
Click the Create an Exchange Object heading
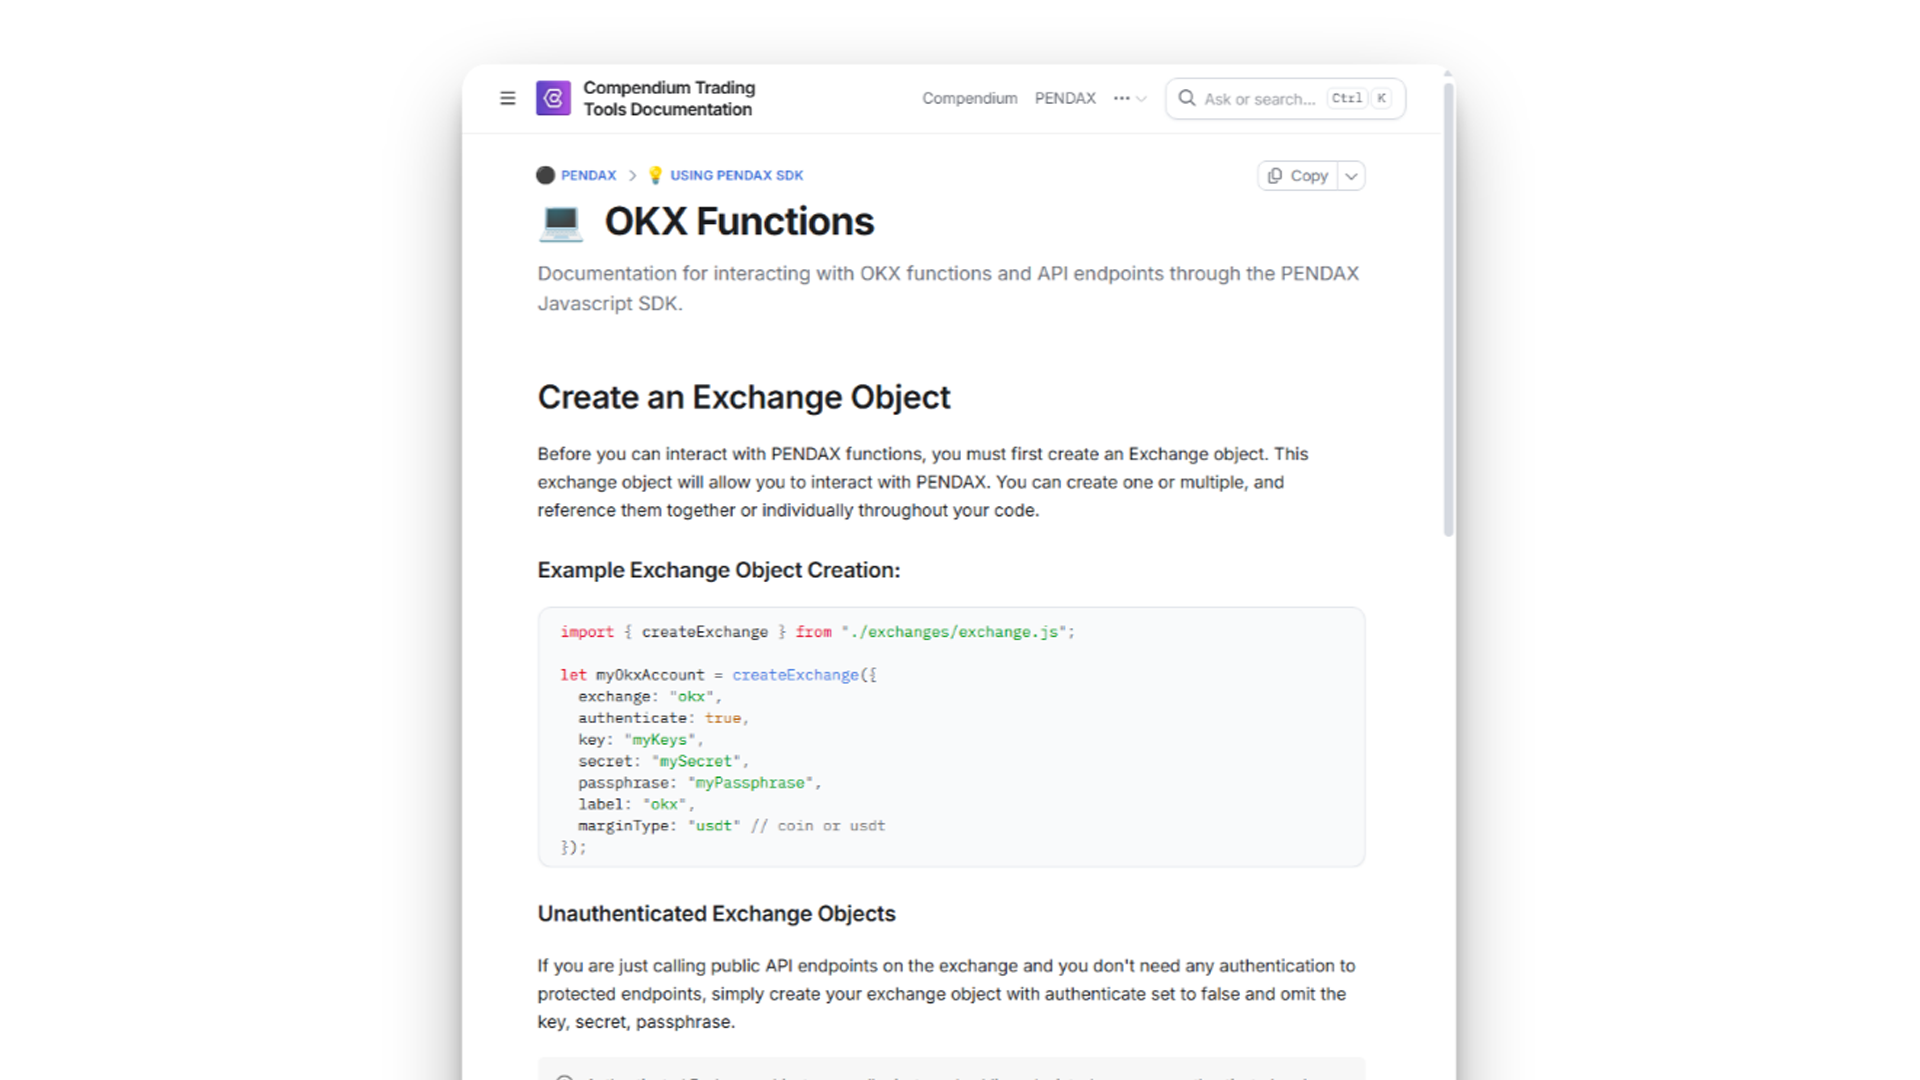click(743, 397)
